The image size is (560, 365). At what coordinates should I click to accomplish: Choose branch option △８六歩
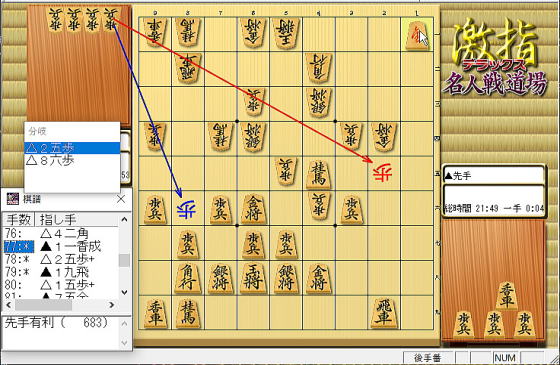(72, 161)
